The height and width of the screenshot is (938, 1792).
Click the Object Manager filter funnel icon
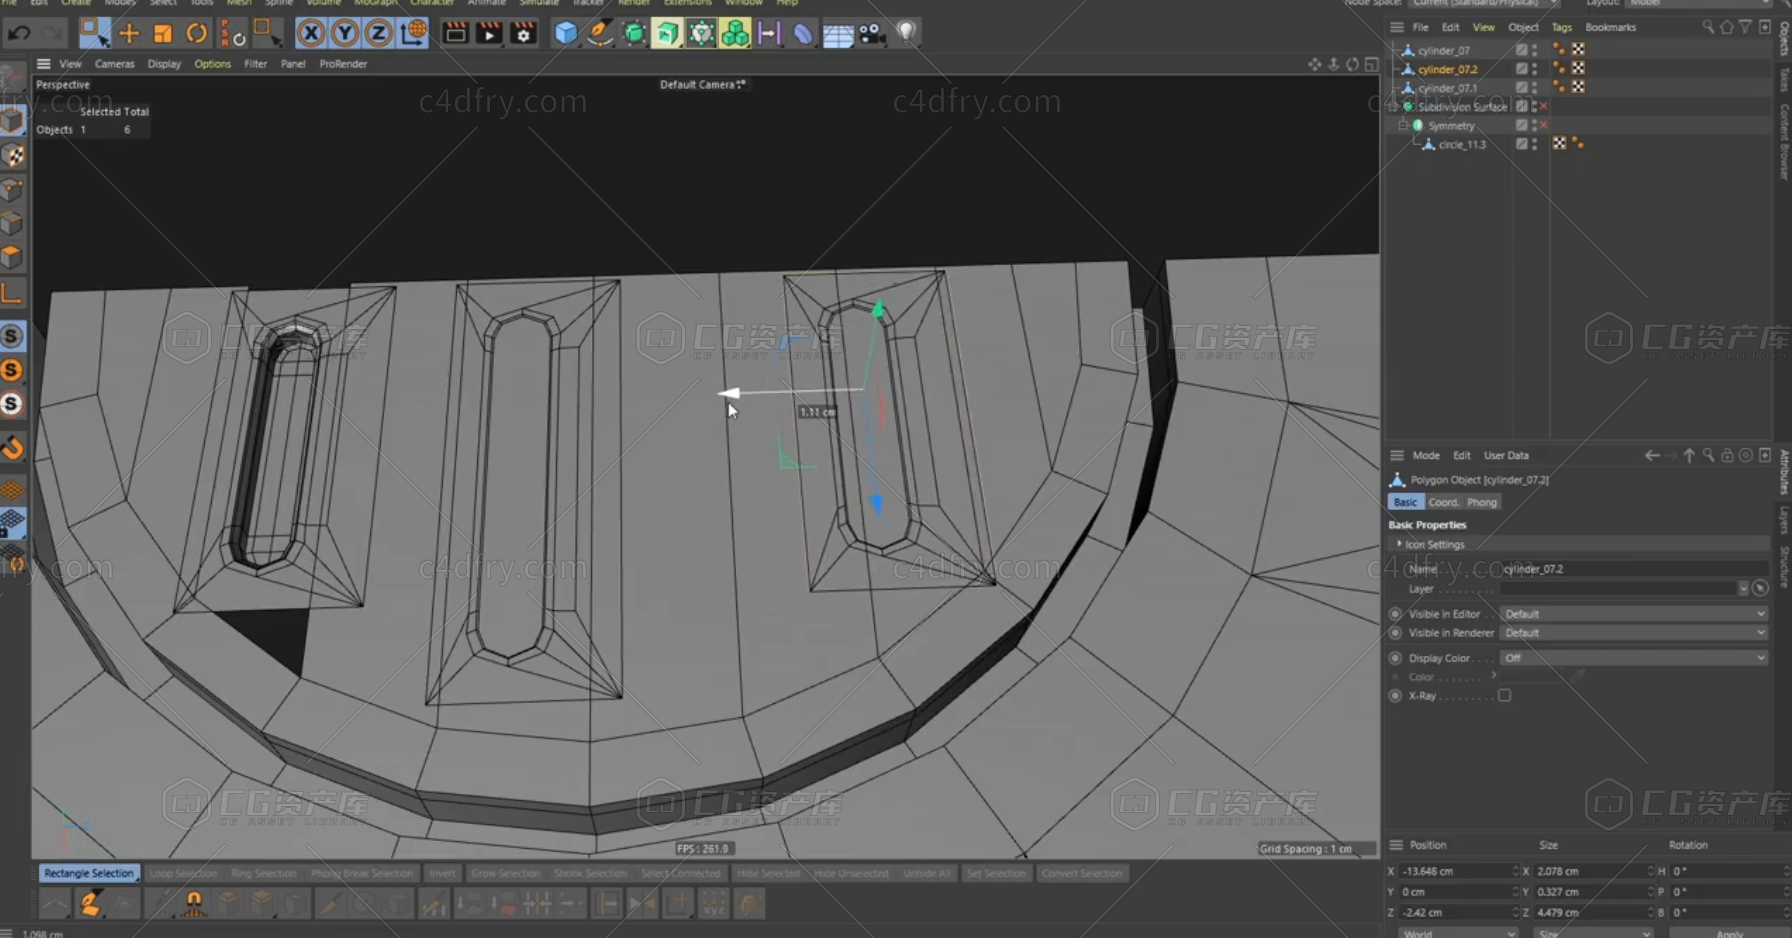(x=1745, y=27)
